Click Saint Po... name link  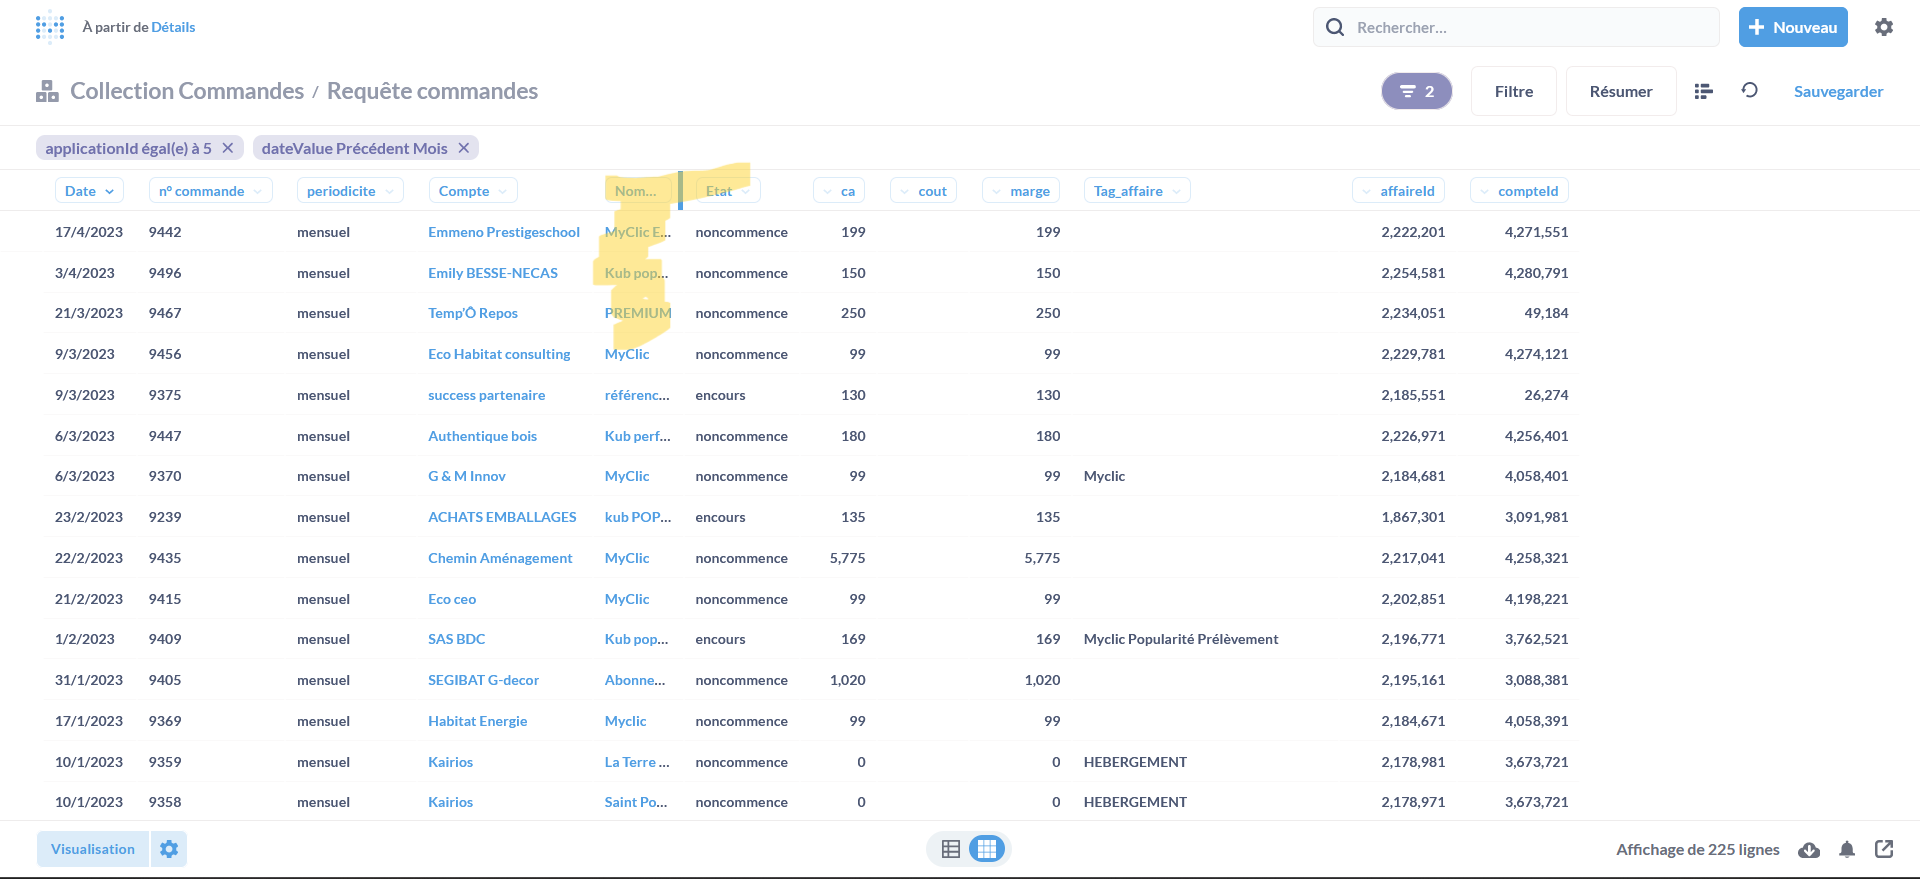(636, 802)
